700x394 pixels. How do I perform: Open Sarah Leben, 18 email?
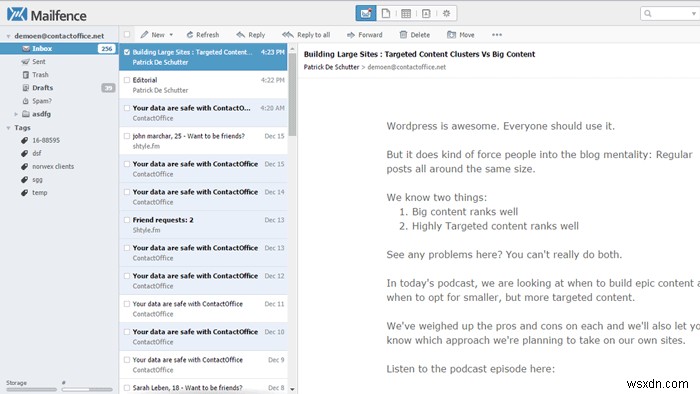coord(203,387)
